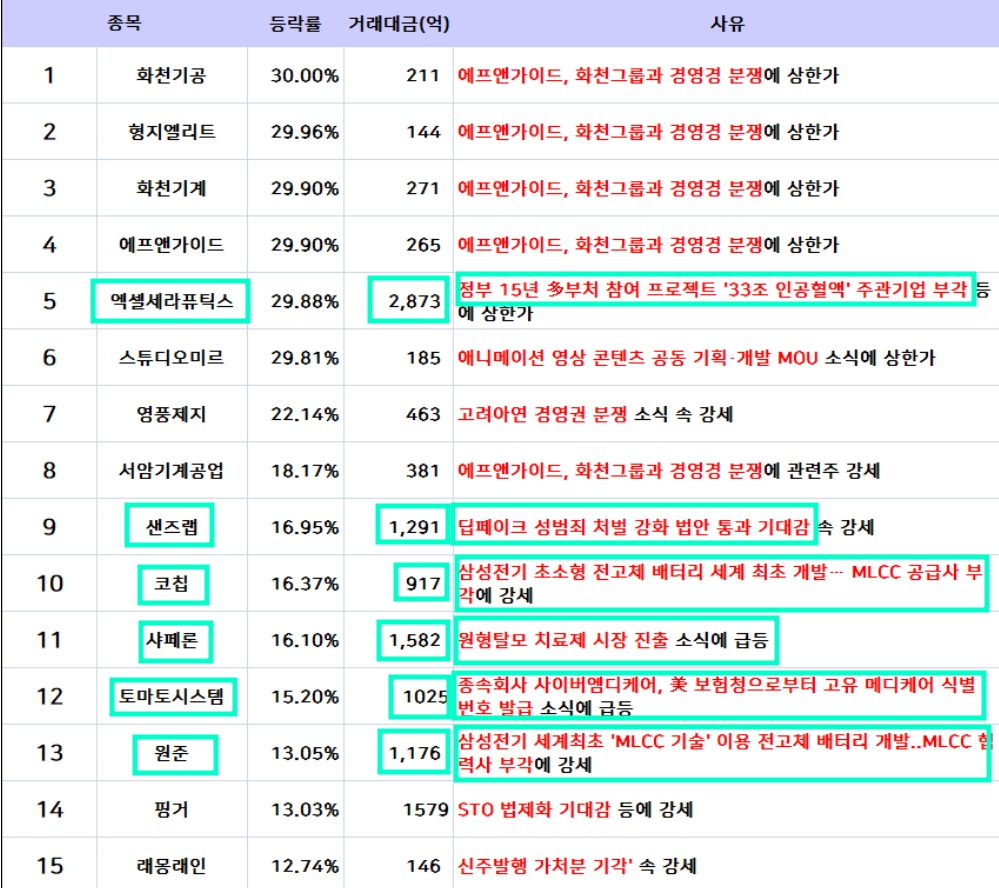Image resolution: width=999 pixels, height=888 pixels.
Task: Click the 등락률 column header
Action: [295, 24]
